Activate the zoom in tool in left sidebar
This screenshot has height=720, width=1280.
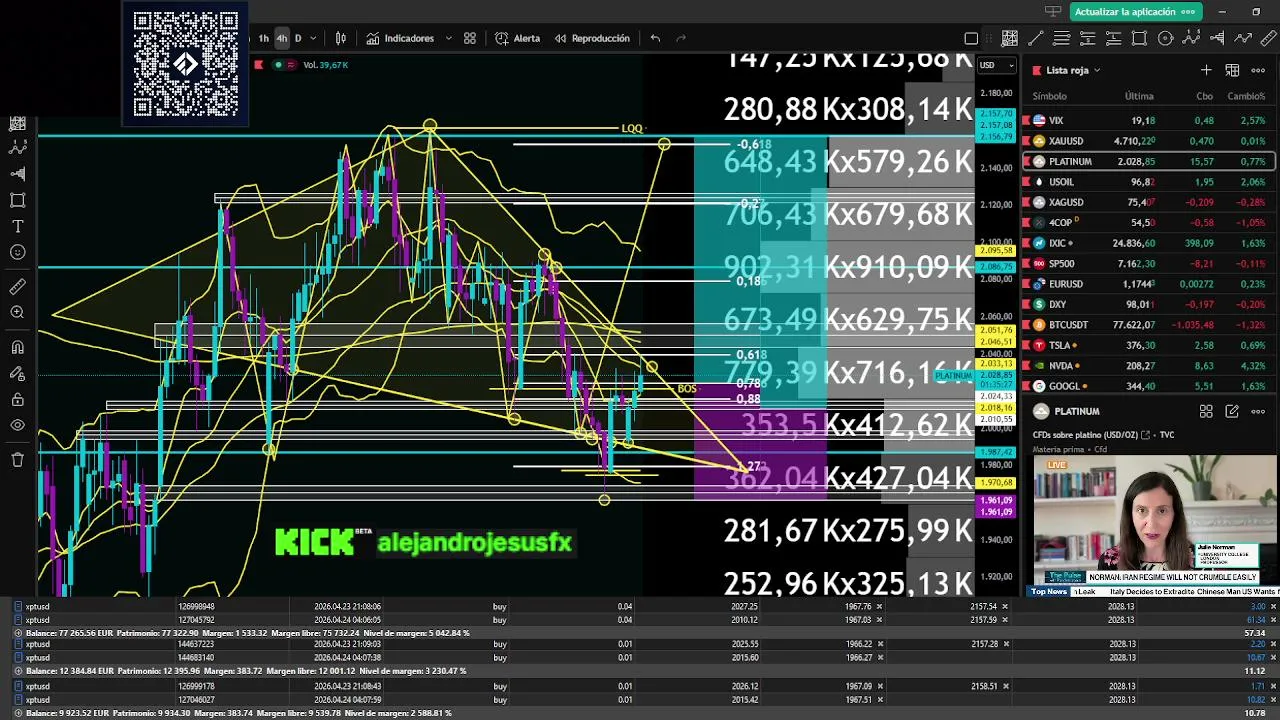17,313
